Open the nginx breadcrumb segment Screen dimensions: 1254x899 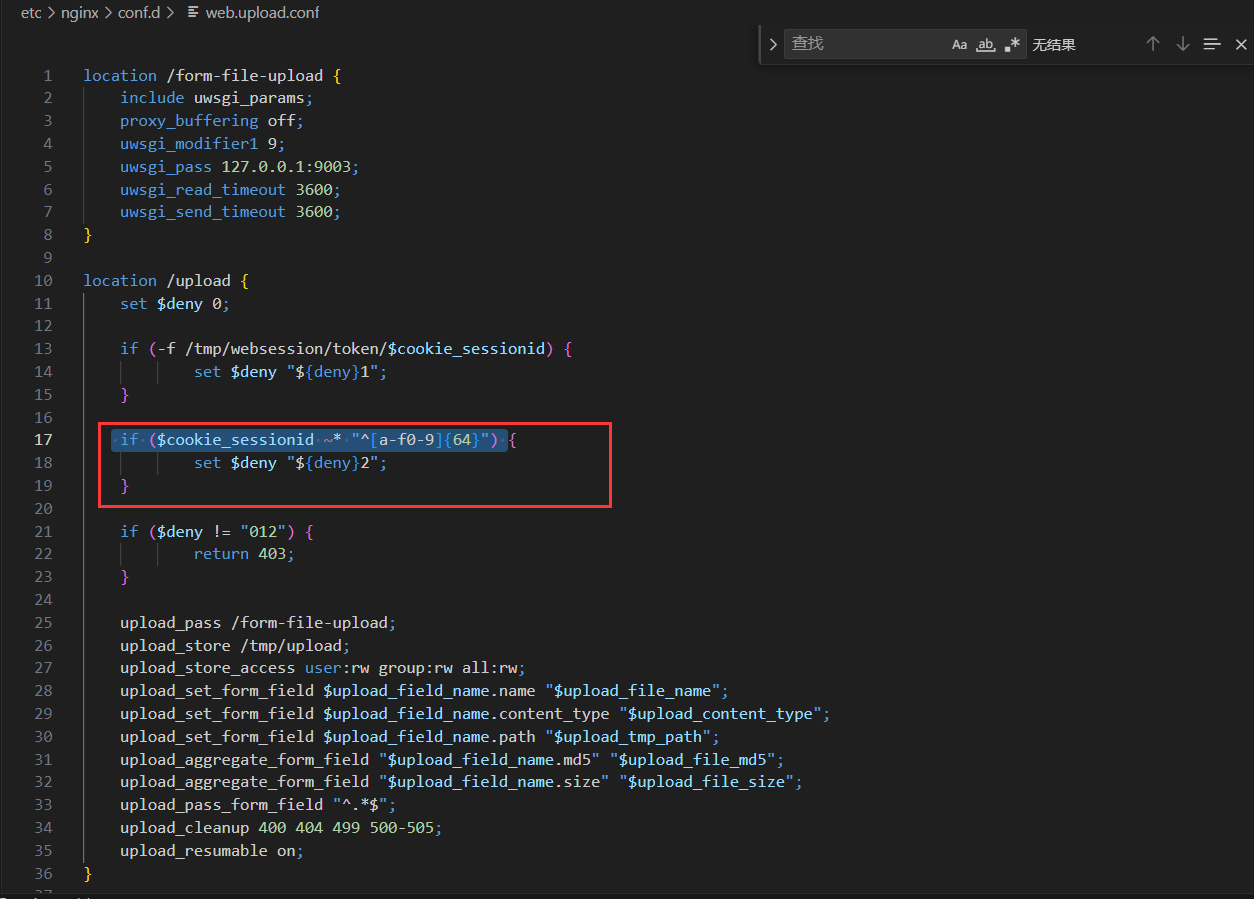click(78, 13)
